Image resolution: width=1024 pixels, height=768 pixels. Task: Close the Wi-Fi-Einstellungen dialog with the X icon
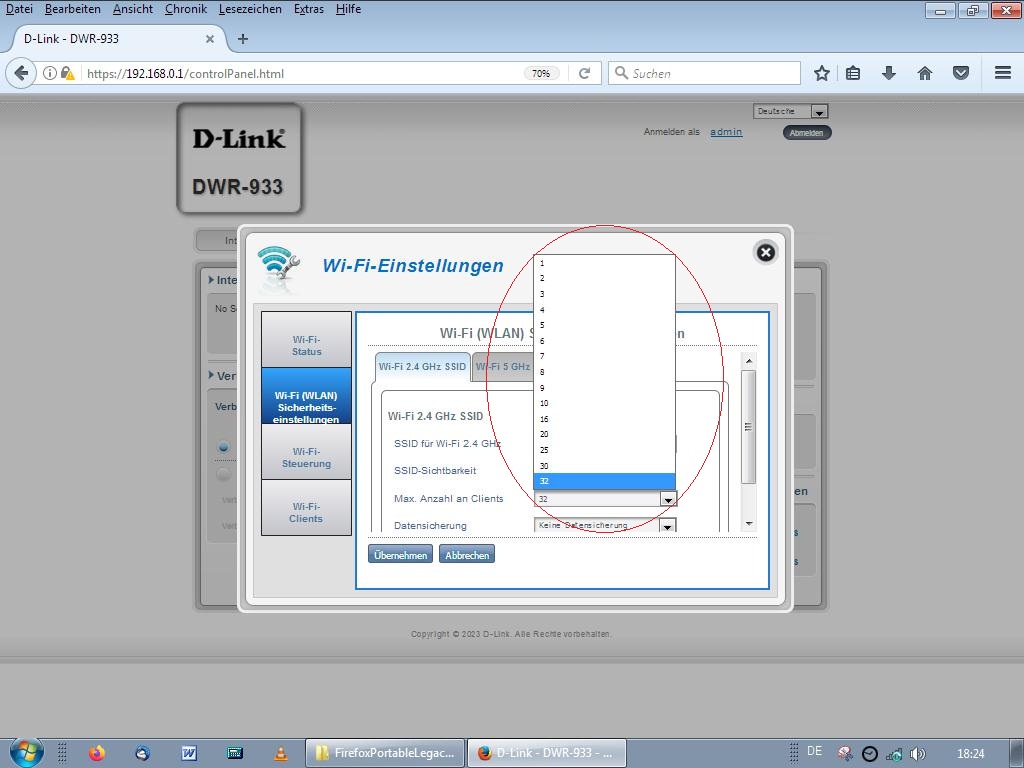(x=765, y=253)
